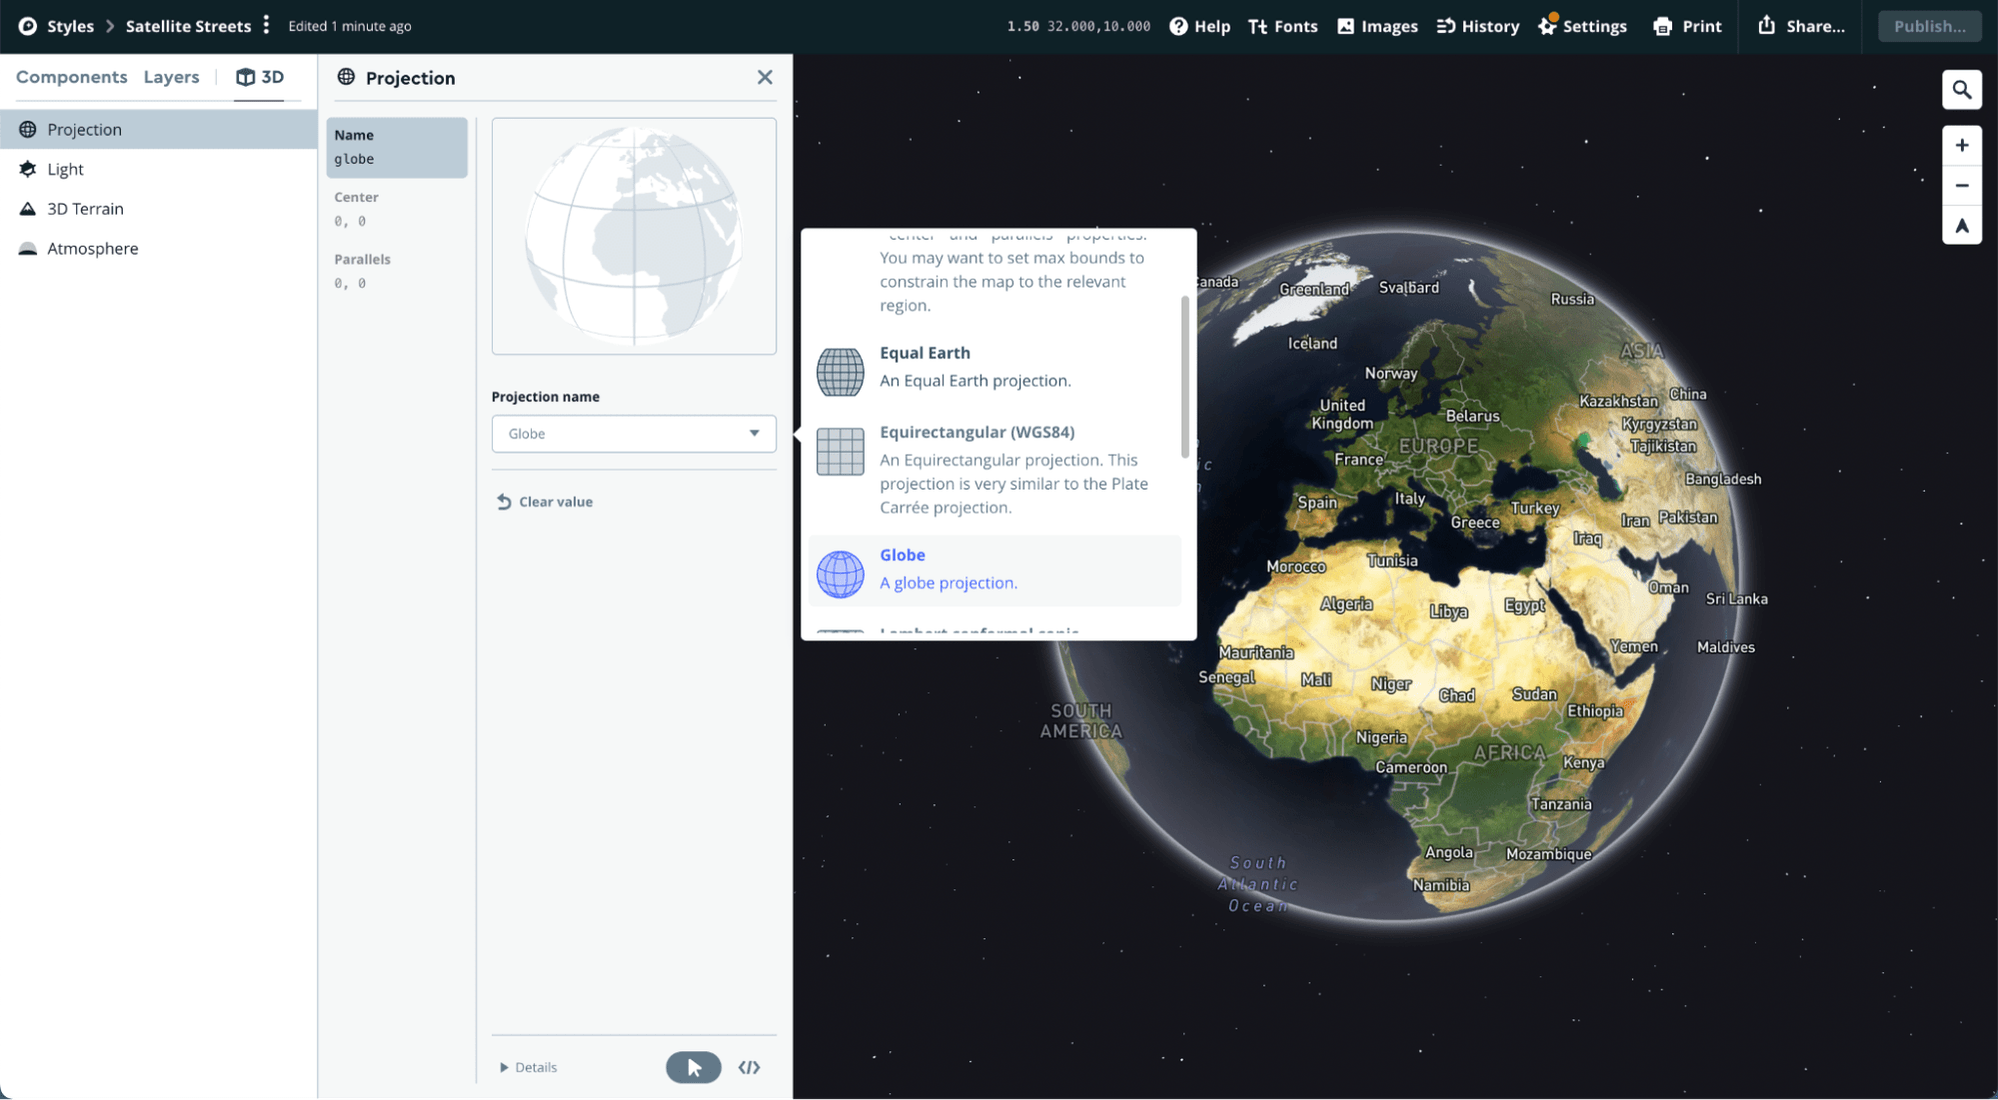1998x1100 pixels.
Task: Zoom in using the plus button
Action: click(1962, 144)
